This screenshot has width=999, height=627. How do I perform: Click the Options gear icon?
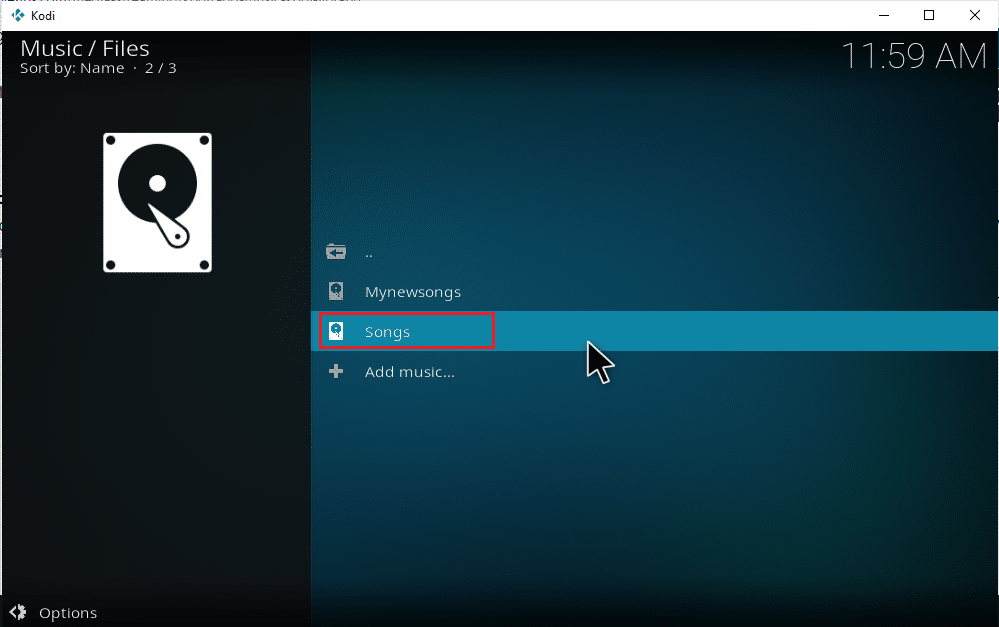point(18,612)
